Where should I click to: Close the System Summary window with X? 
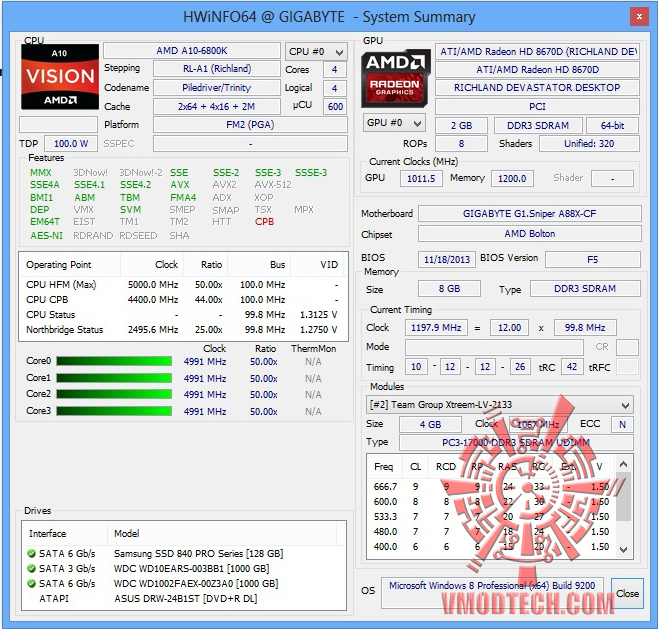coord(639,17)
